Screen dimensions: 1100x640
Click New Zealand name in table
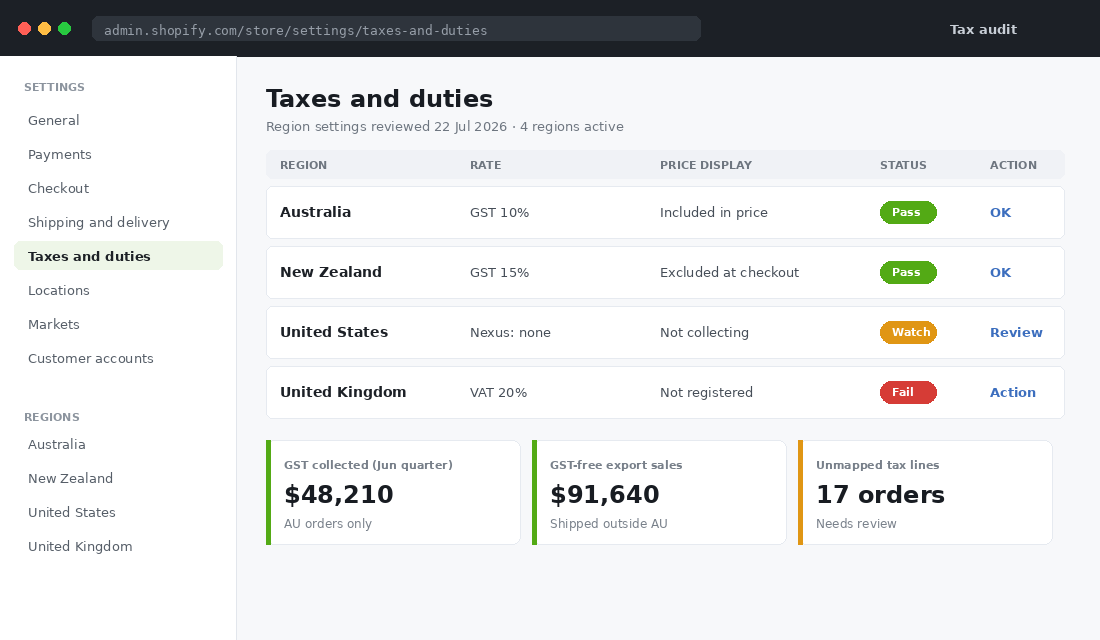tap(330, 272)
